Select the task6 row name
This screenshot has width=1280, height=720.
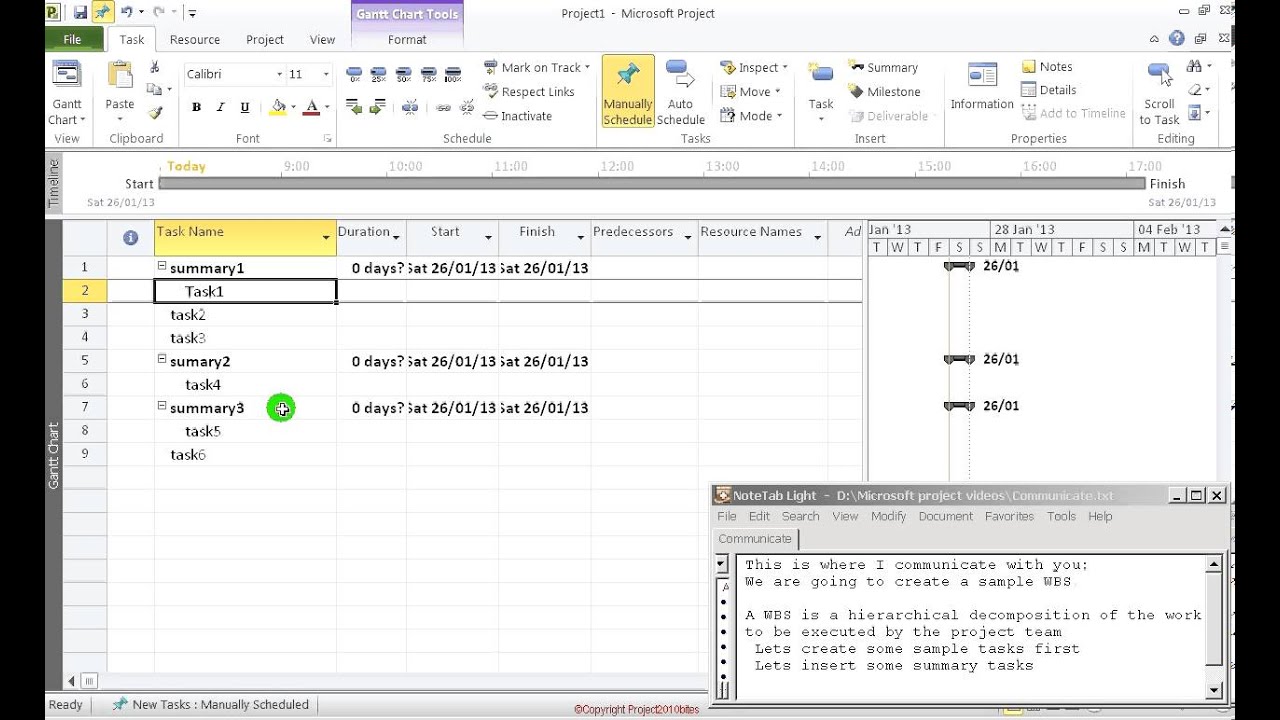(x=188, y=454)
